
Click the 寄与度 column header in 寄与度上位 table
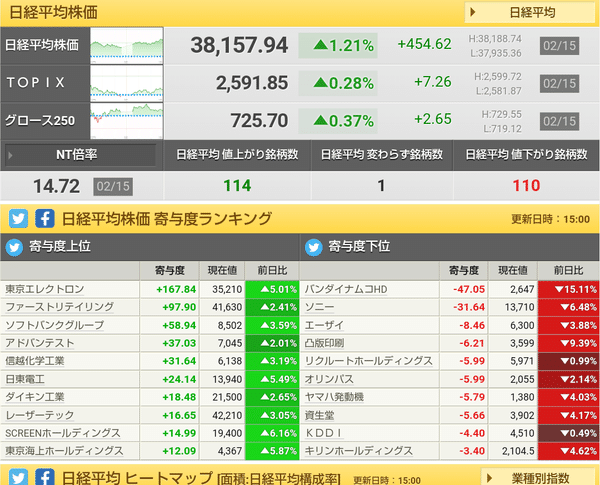(x=170, y=271)
